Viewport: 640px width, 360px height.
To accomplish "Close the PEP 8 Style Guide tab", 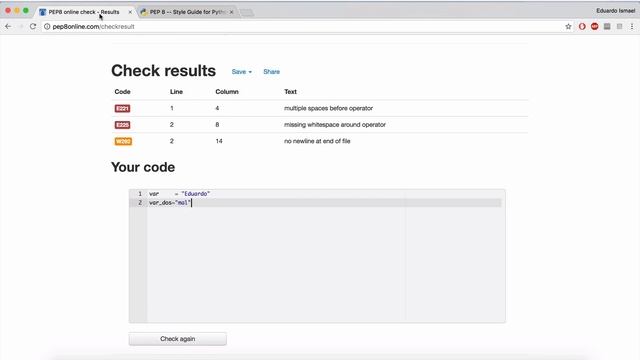I will click(231, 12).
